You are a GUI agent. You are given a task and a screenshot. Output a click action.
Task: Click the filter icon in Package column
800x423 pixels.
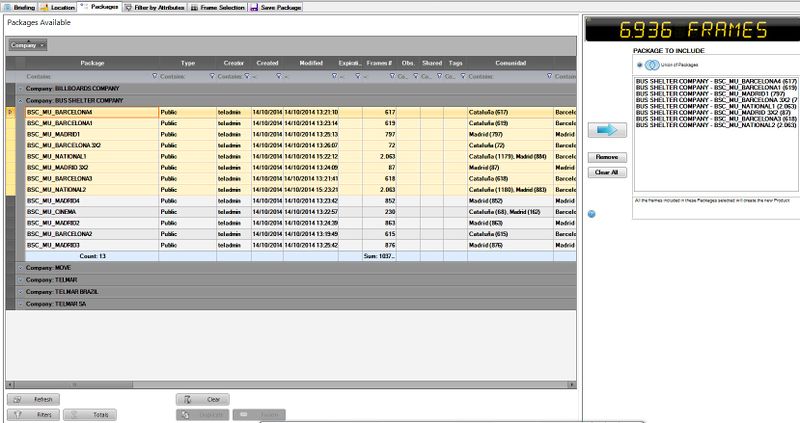[153, 76]
